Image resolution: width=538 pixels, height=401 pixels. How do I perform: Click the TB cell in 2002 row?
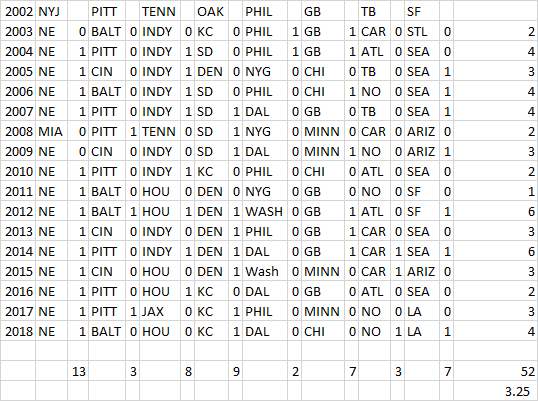tap(375, 12)
